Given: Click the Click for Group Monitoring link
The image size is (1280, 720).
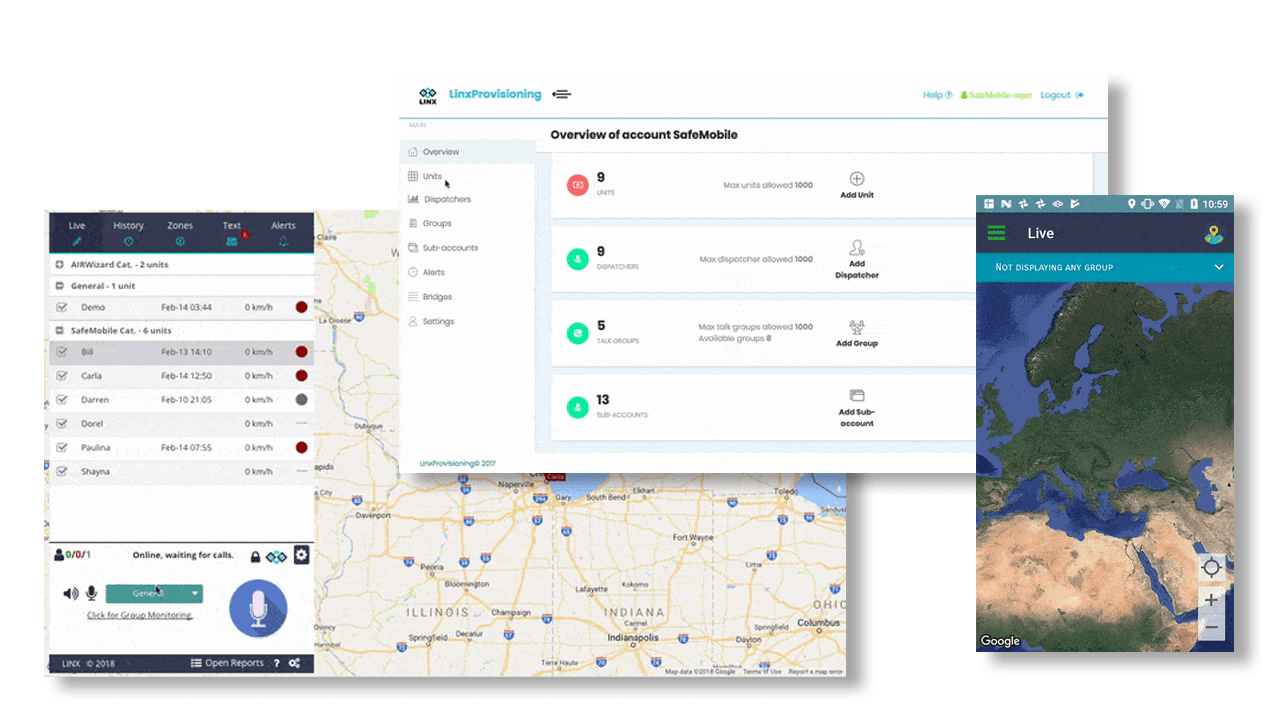Looking at the screenshot, I should coord(140,615).
